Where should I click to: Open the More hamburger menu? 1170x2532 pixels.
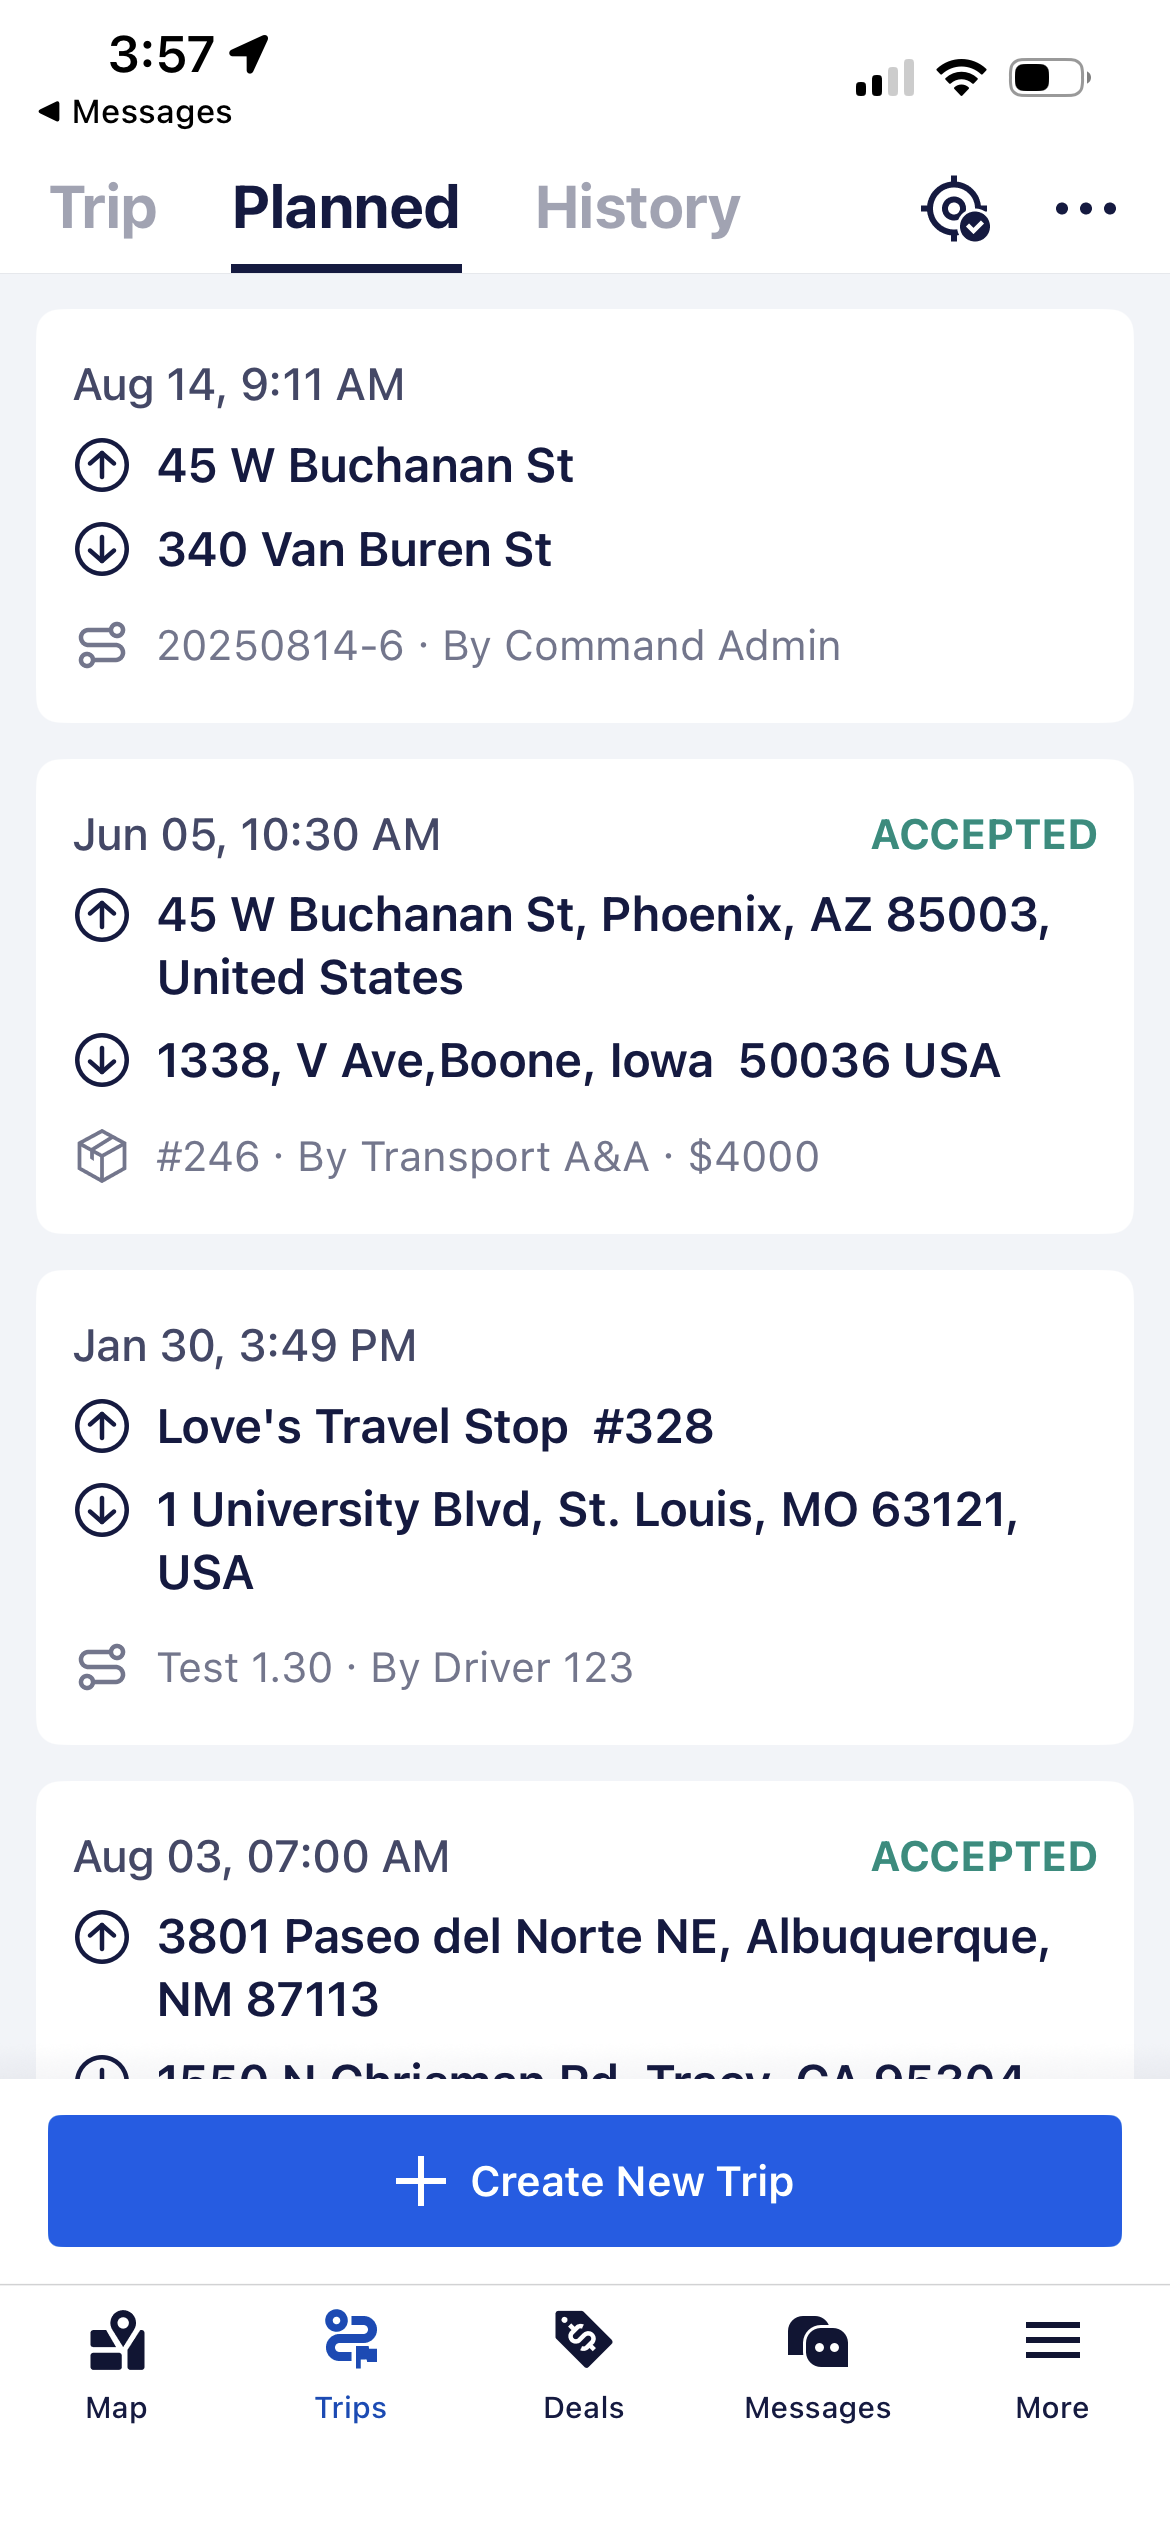(1052, 2341)
